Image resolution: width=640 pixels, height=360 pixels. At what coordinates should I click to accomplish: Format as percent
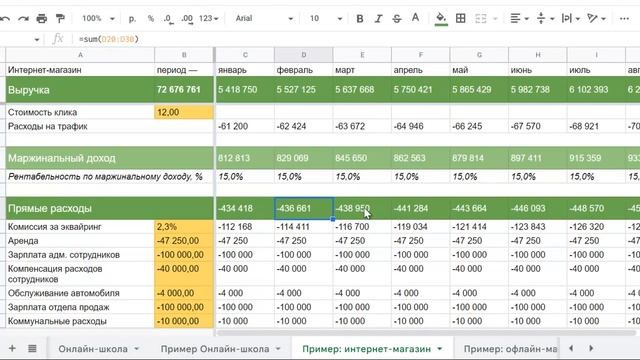pyautogui.click(x=151, y=18)
